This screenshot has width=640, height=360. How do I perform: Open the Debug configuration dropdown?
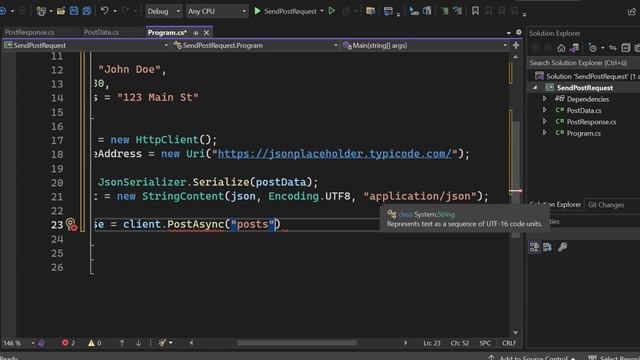click(164, 11)
